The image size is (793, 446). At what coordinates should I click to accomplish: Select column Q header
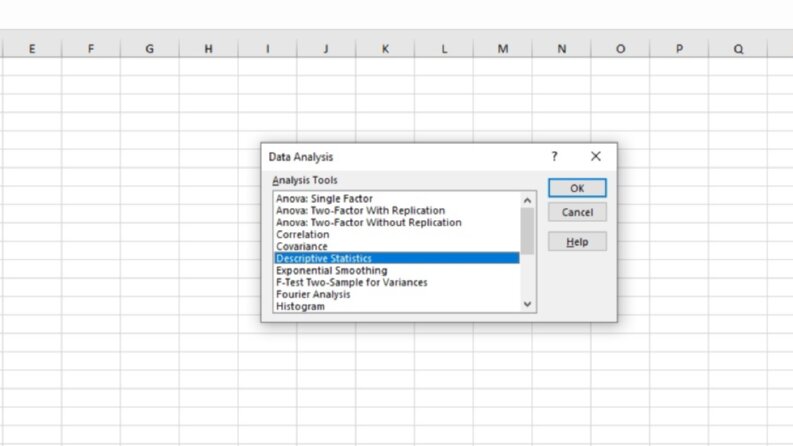(738, 49)
